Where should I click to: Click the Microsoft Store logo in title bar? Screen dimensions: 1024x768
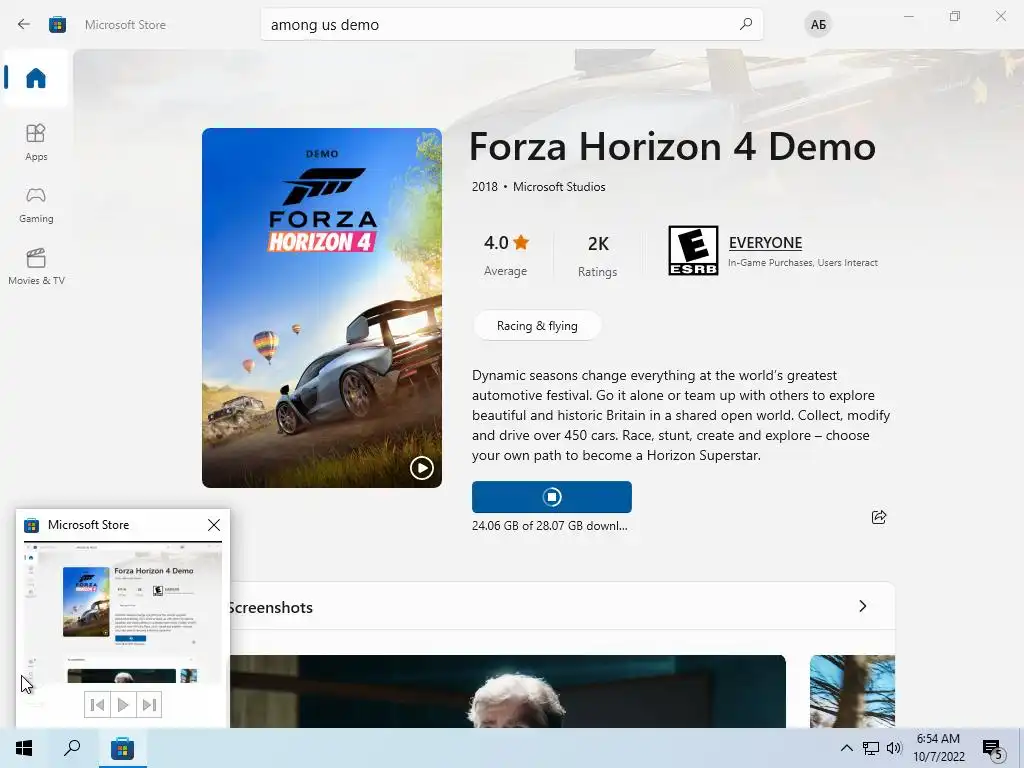point(57,24)
